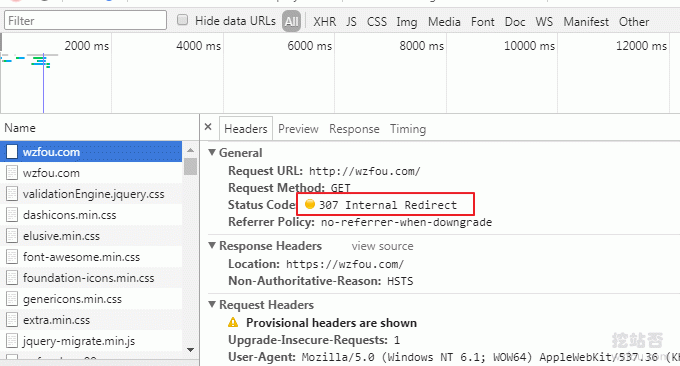Filter requests by Manifest type
The image size is (680, 366).
pos(586,22)
